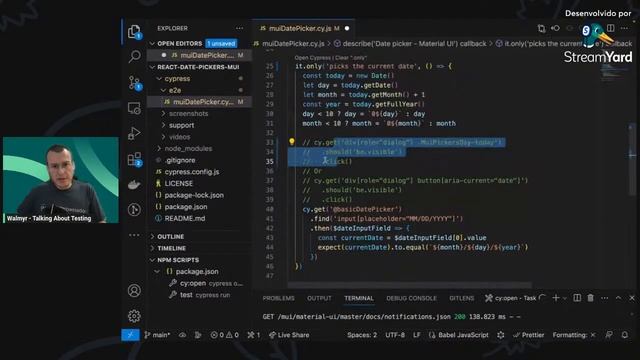Click LF end of line status item
The width and height of the screenshot is (640, 360).
[417, 335]
